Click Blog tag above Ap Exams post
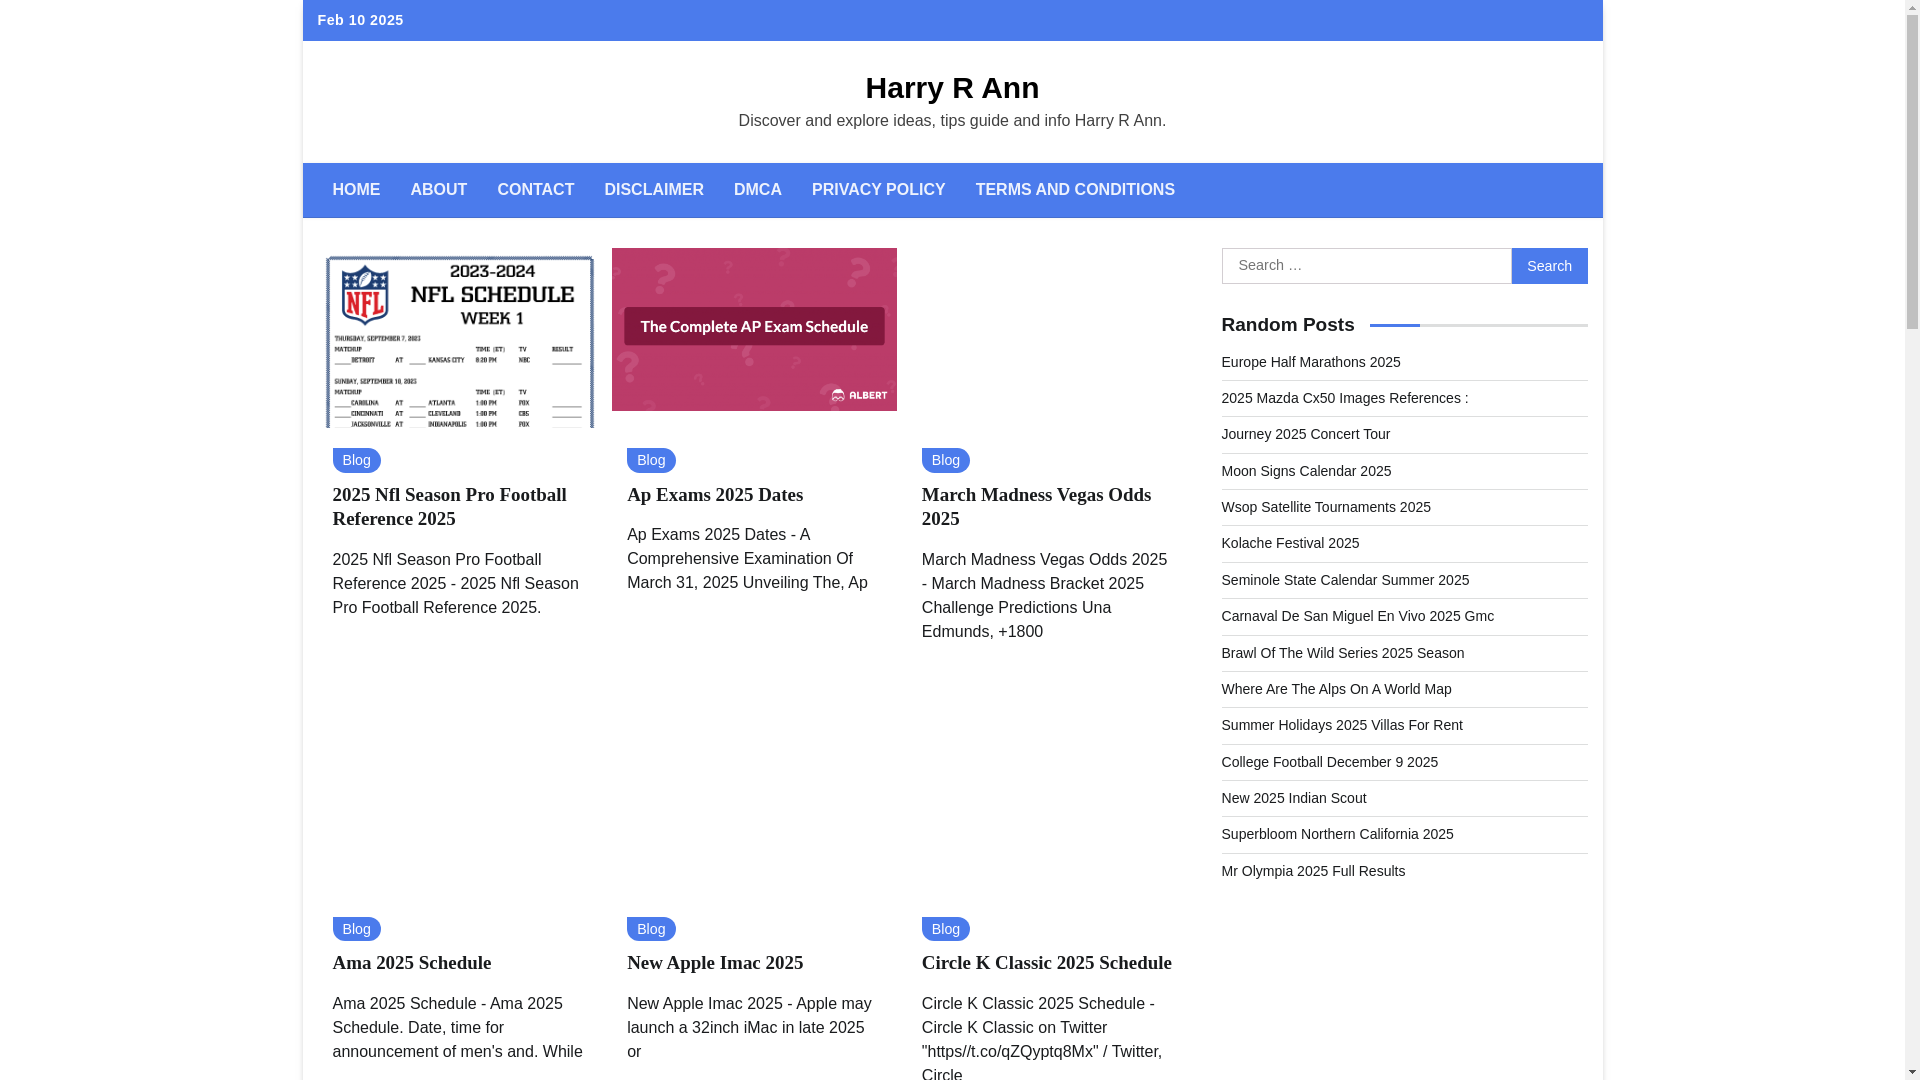 coord(651,460)
